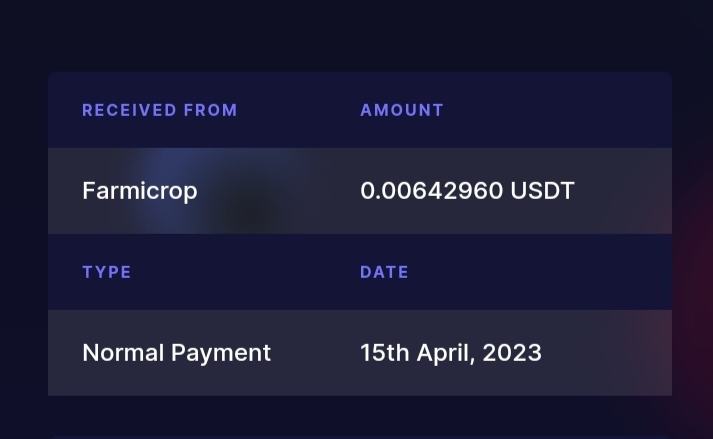This screenshot has width=713, height=439.
Task: Click the word Normal
Action: (x=123, y=353)
